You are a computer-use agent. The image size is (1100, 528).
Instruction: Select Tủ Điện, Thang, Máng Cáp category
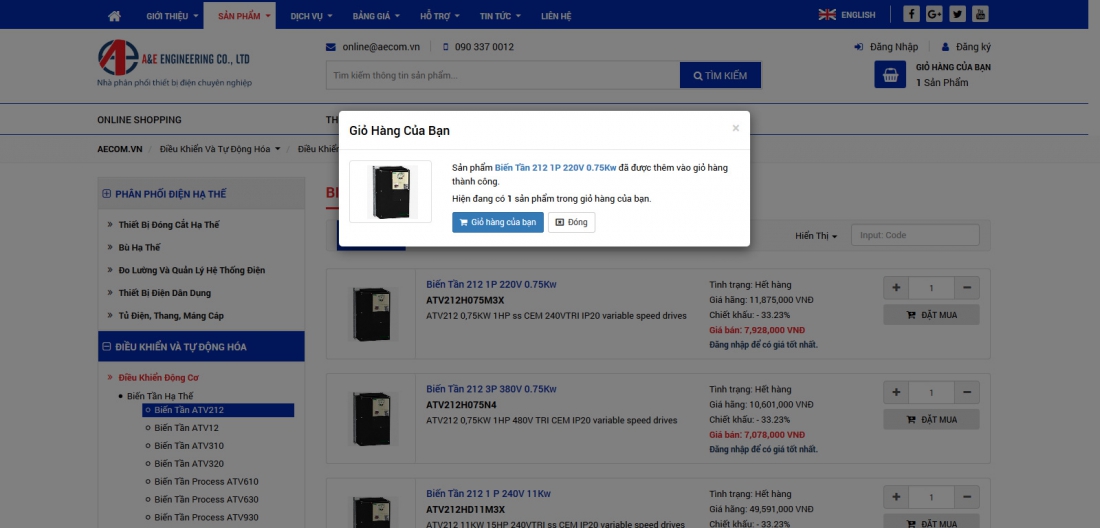[171, 316]
